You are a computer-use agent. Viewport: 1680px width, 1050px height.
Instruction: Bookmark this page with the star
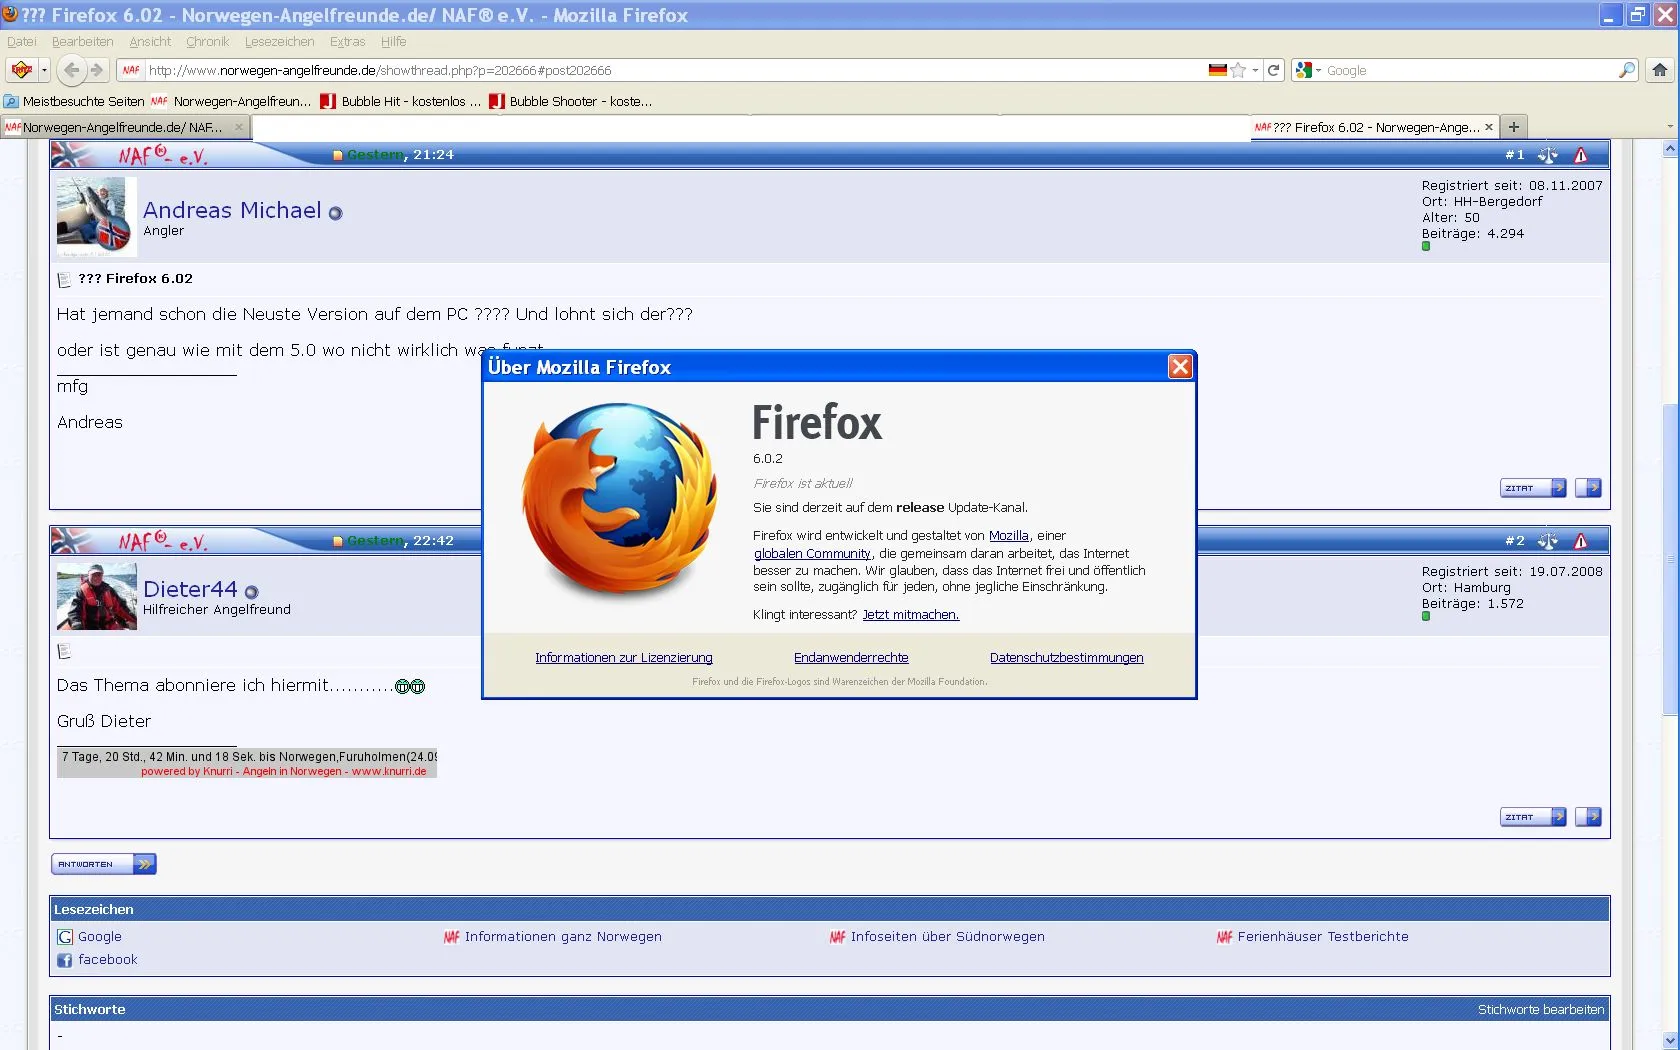click(x=1238, y=70)
